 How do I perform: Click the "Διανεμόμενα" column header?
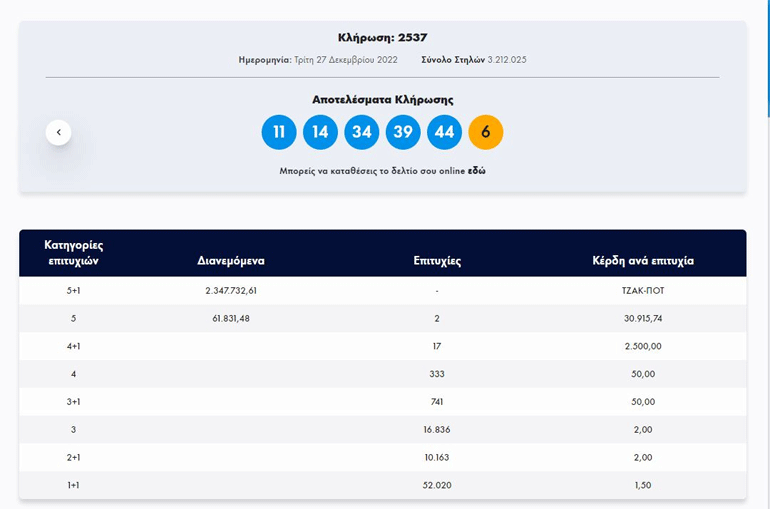click(231, 261)
